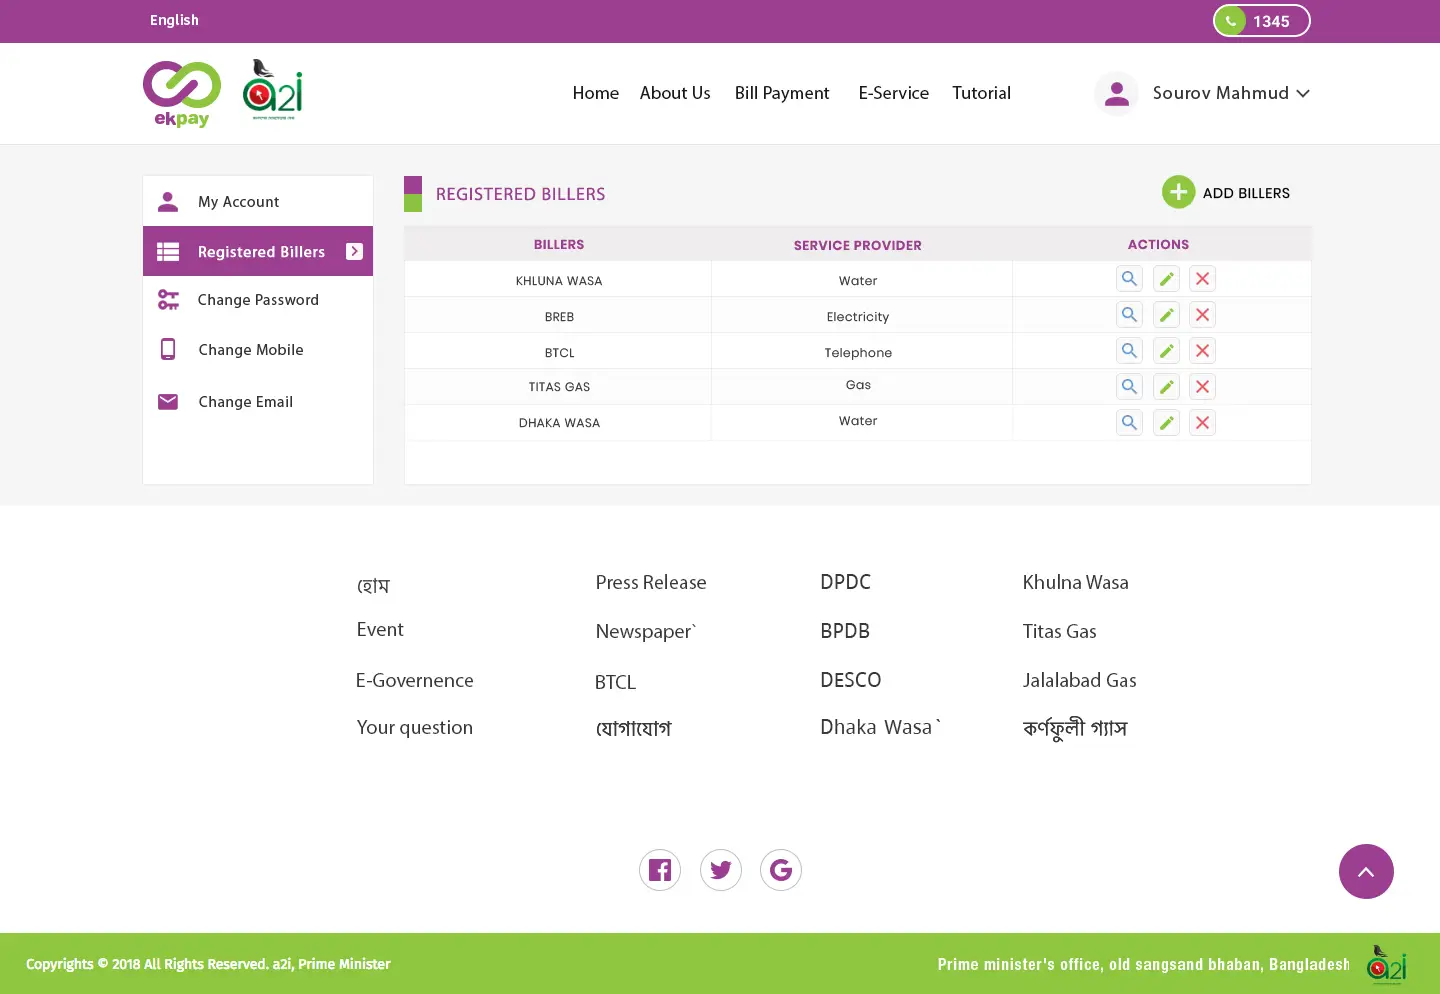View details of BTCL biller
Image resolution: width=1440 pixels, height=994 pixels.
(1129, 351)
